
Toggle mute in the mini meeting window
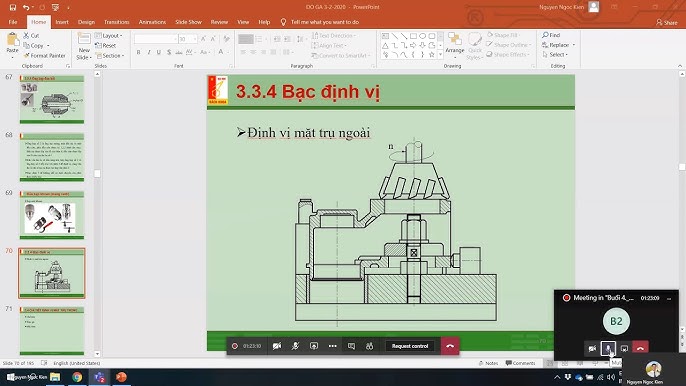click(x=608, y=348)
